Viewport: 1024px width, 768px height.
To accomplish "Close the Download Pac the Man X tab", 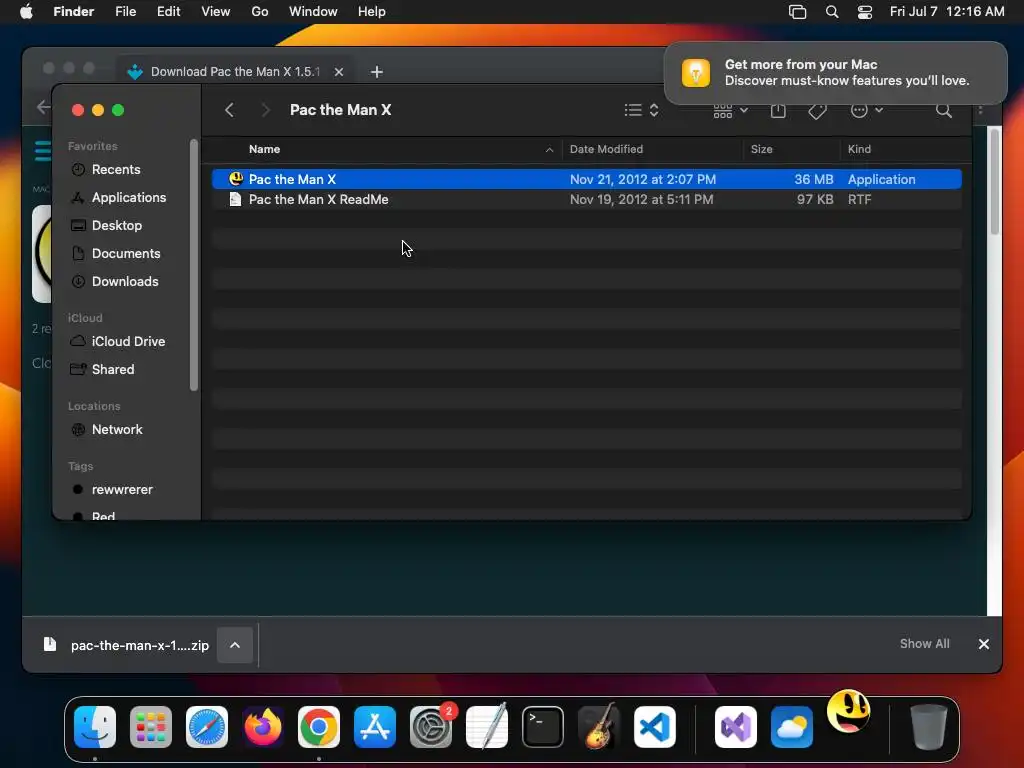I will click(x=339, y=72).
